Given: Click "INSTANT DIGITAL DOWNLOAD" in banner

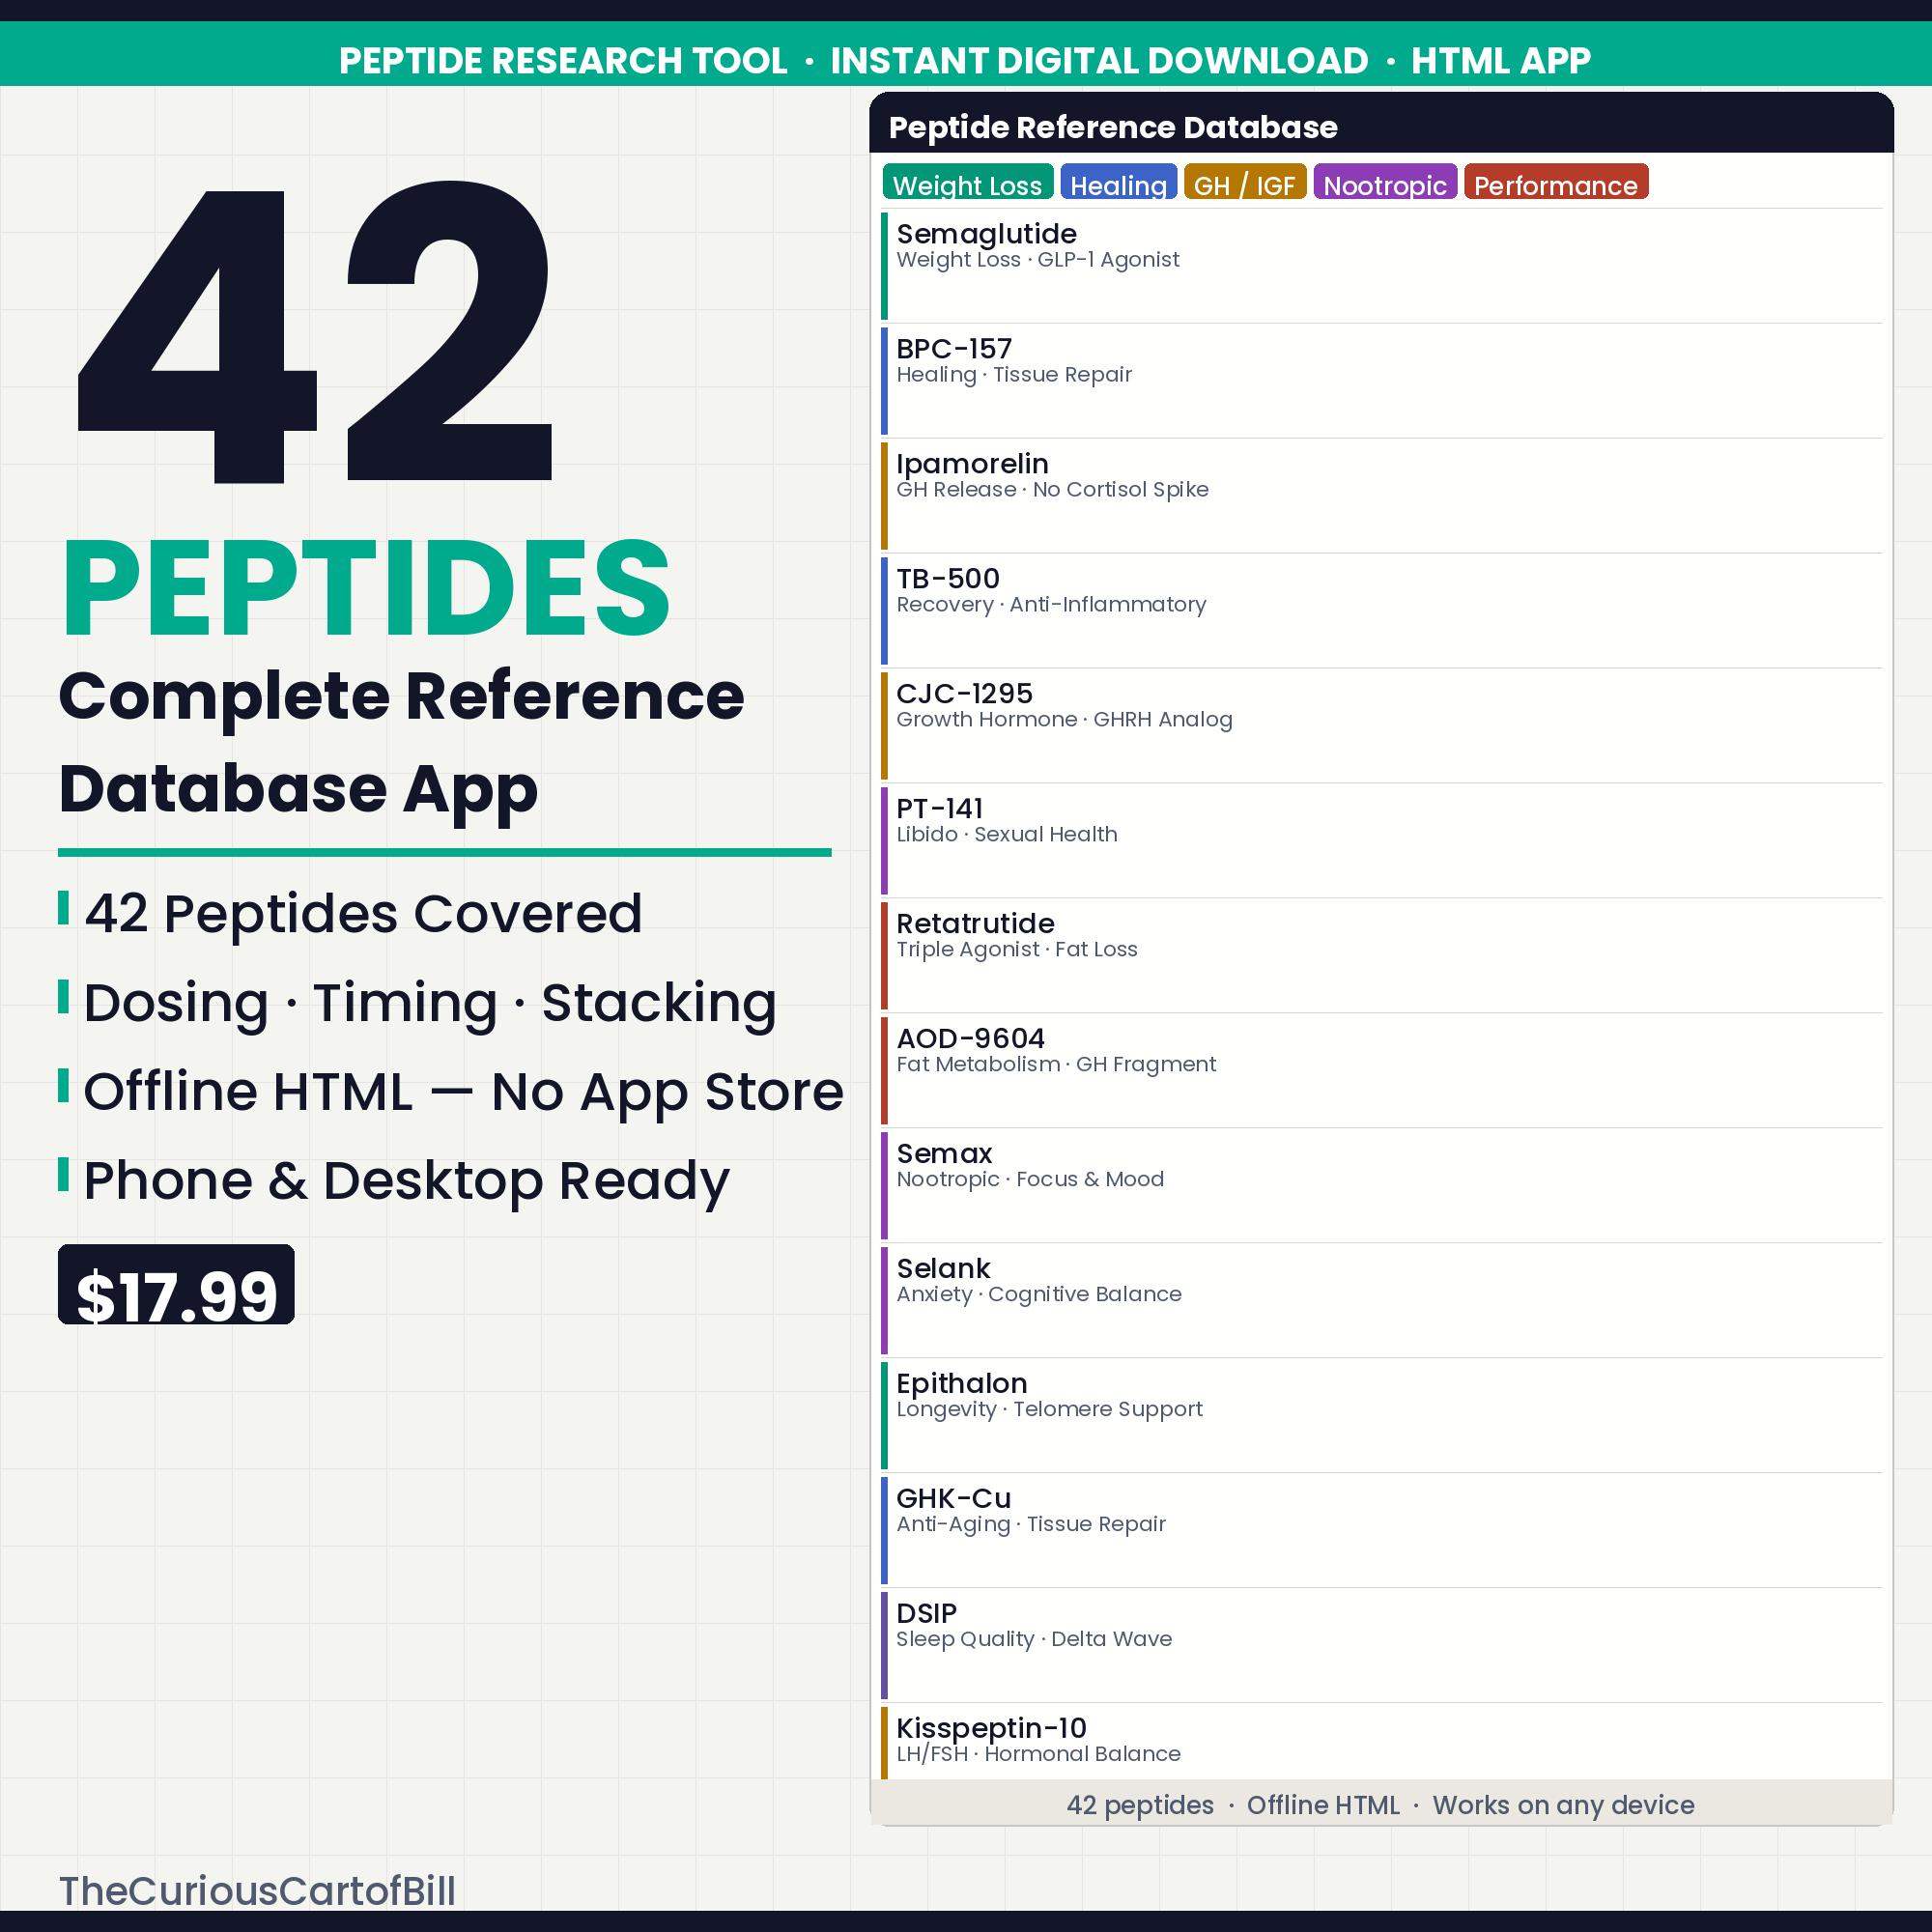Looking at the screenshot, I should (1099, 61).
